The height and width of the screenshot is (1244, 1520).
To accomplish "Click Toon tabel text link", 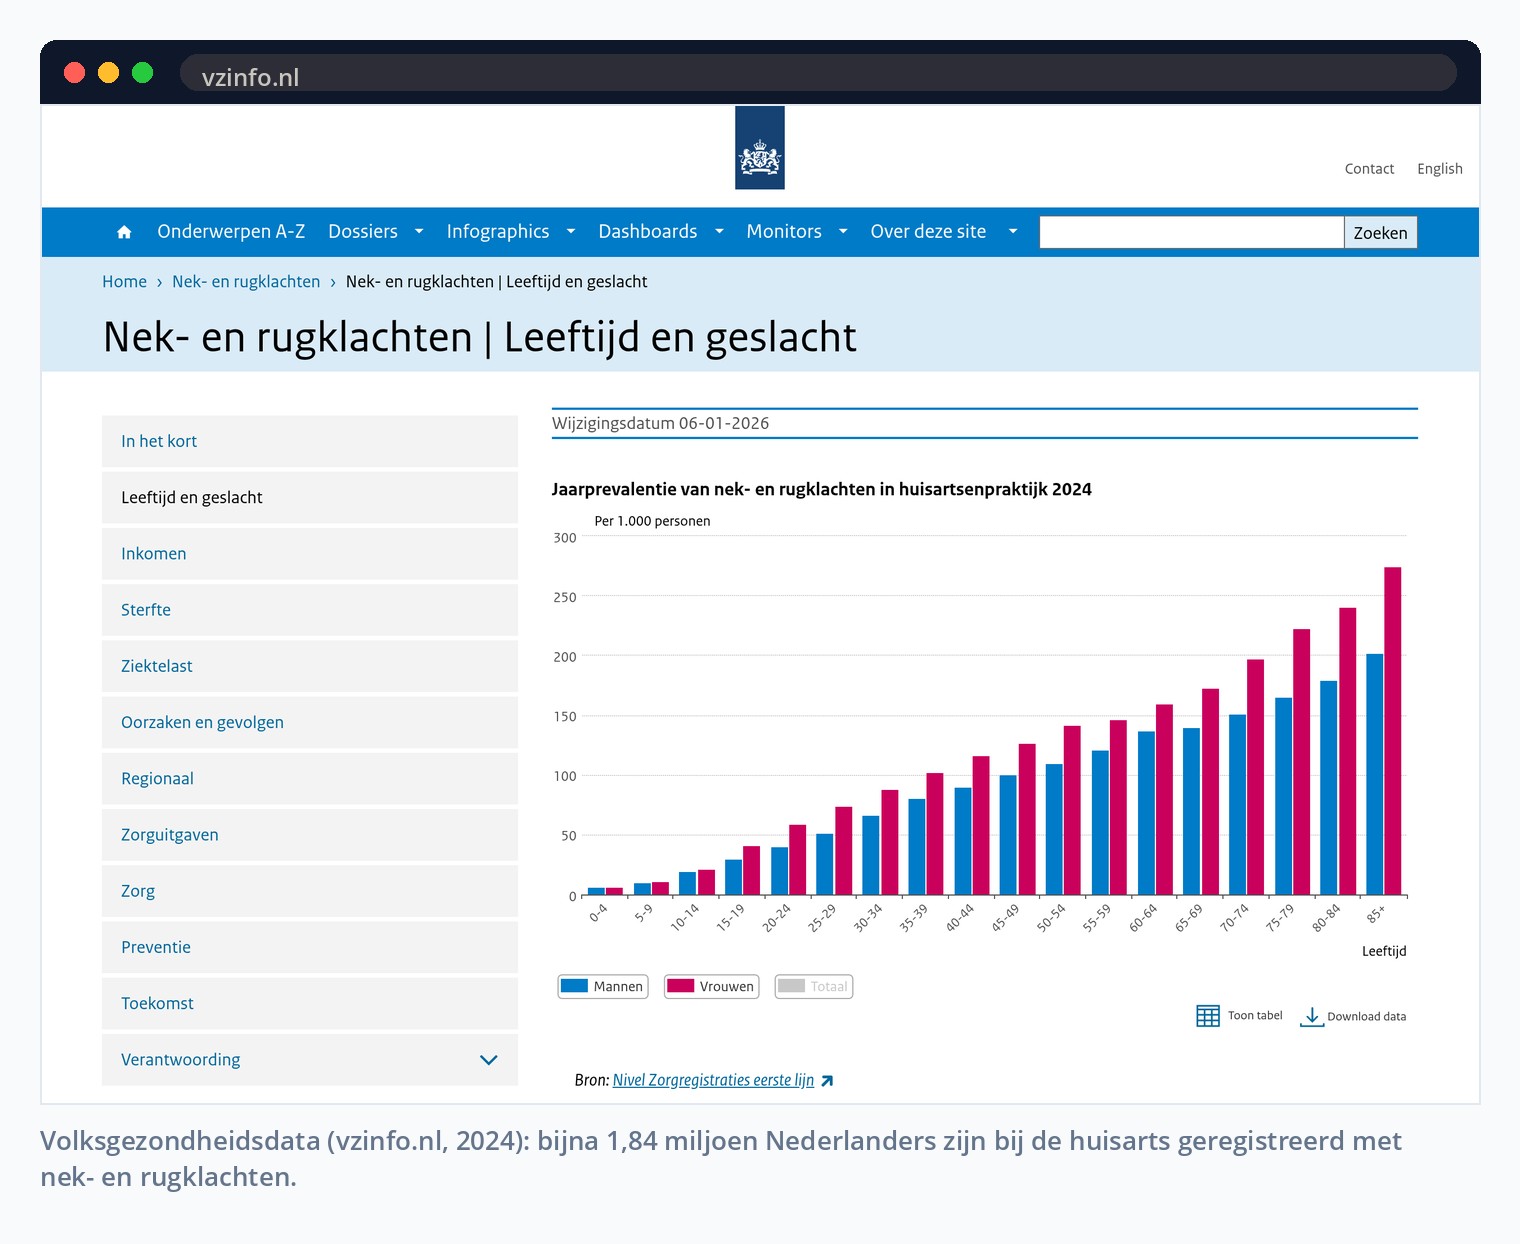I will (x=1255, y=1016).
